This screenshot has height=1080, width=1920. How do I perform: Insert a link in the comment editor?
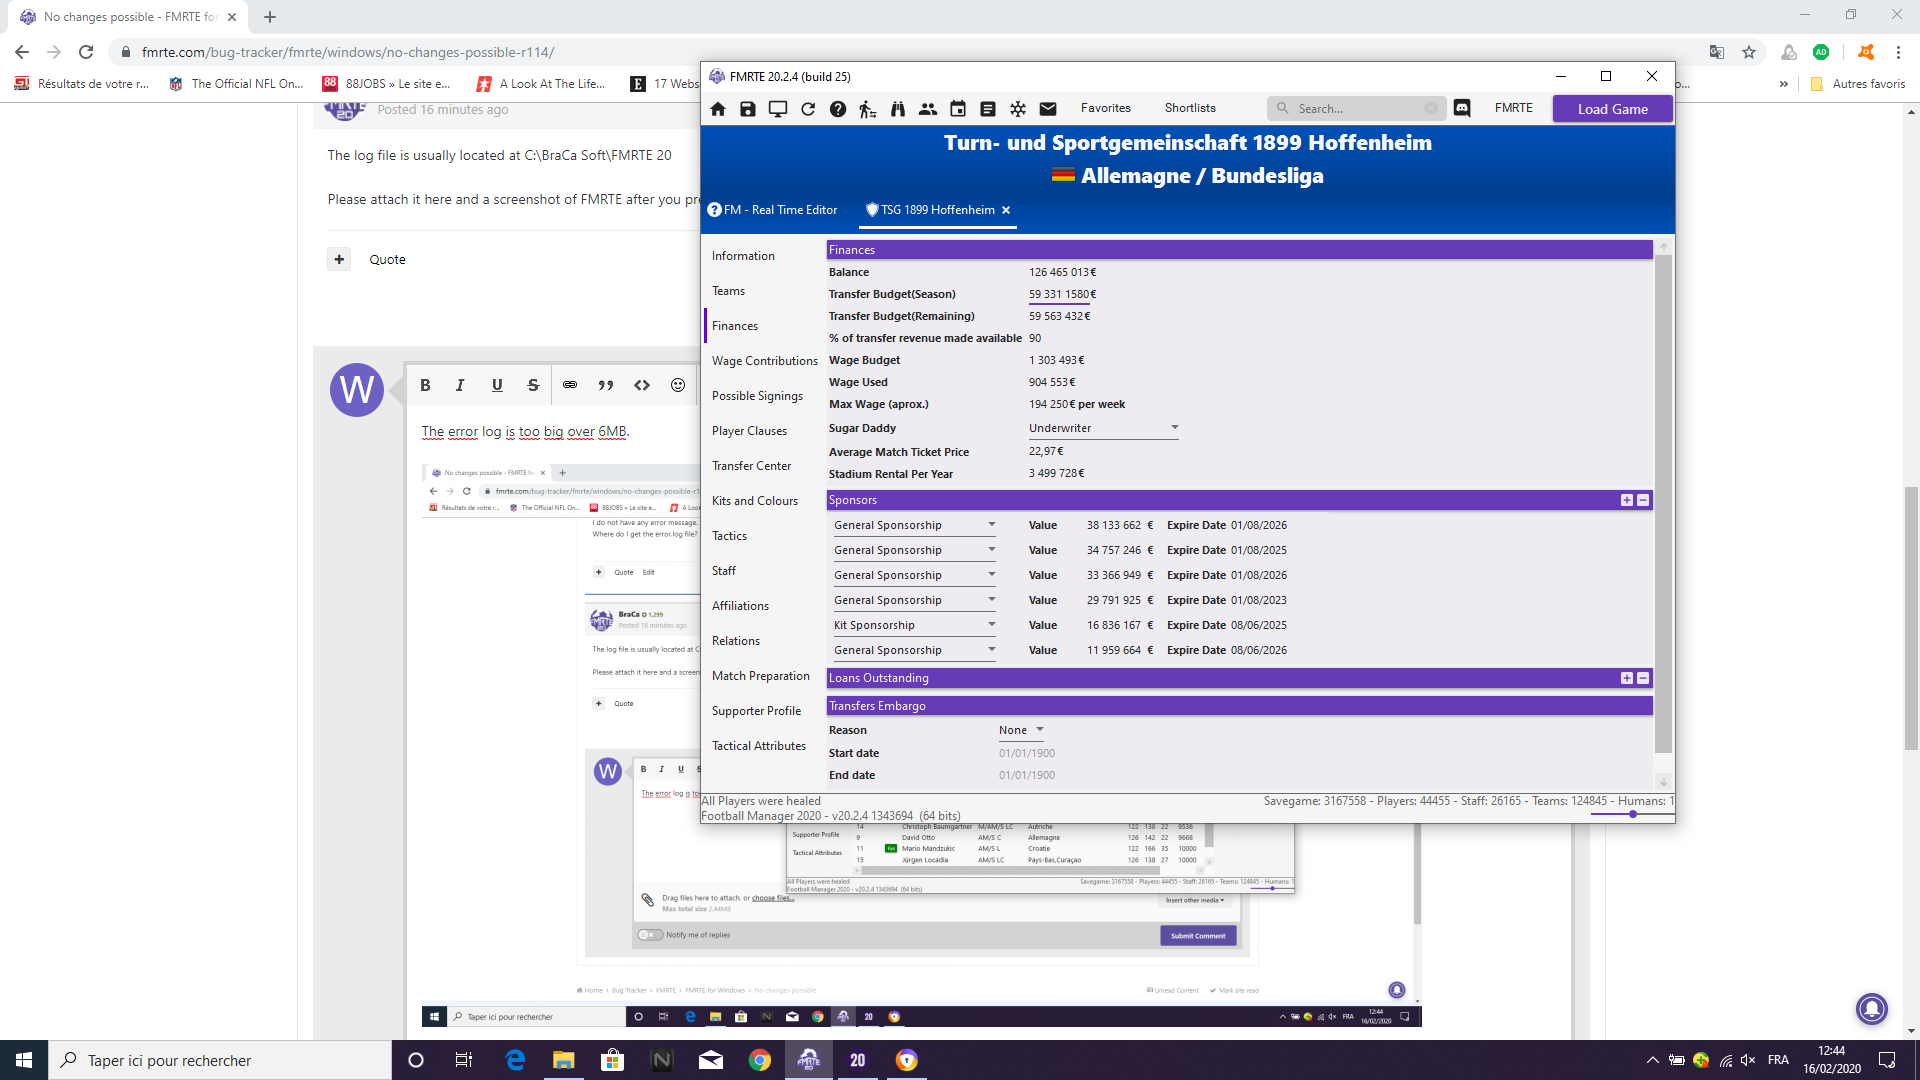click(570, 385)
